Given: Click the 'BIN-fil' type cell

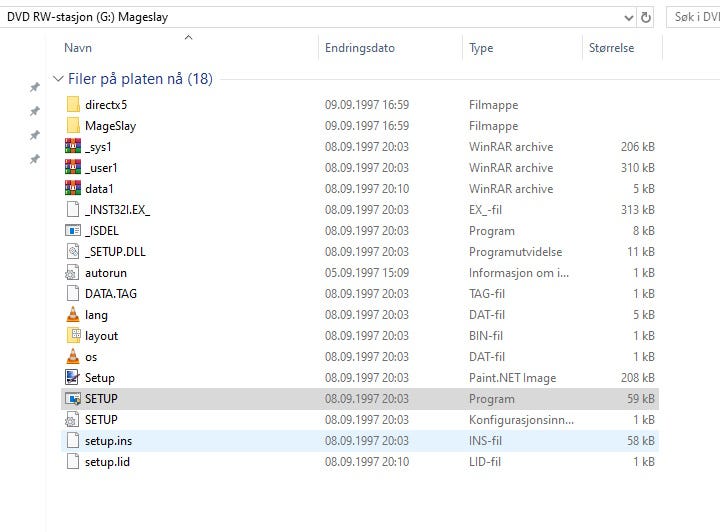Looking at the screenshot, I should [486, 336].
